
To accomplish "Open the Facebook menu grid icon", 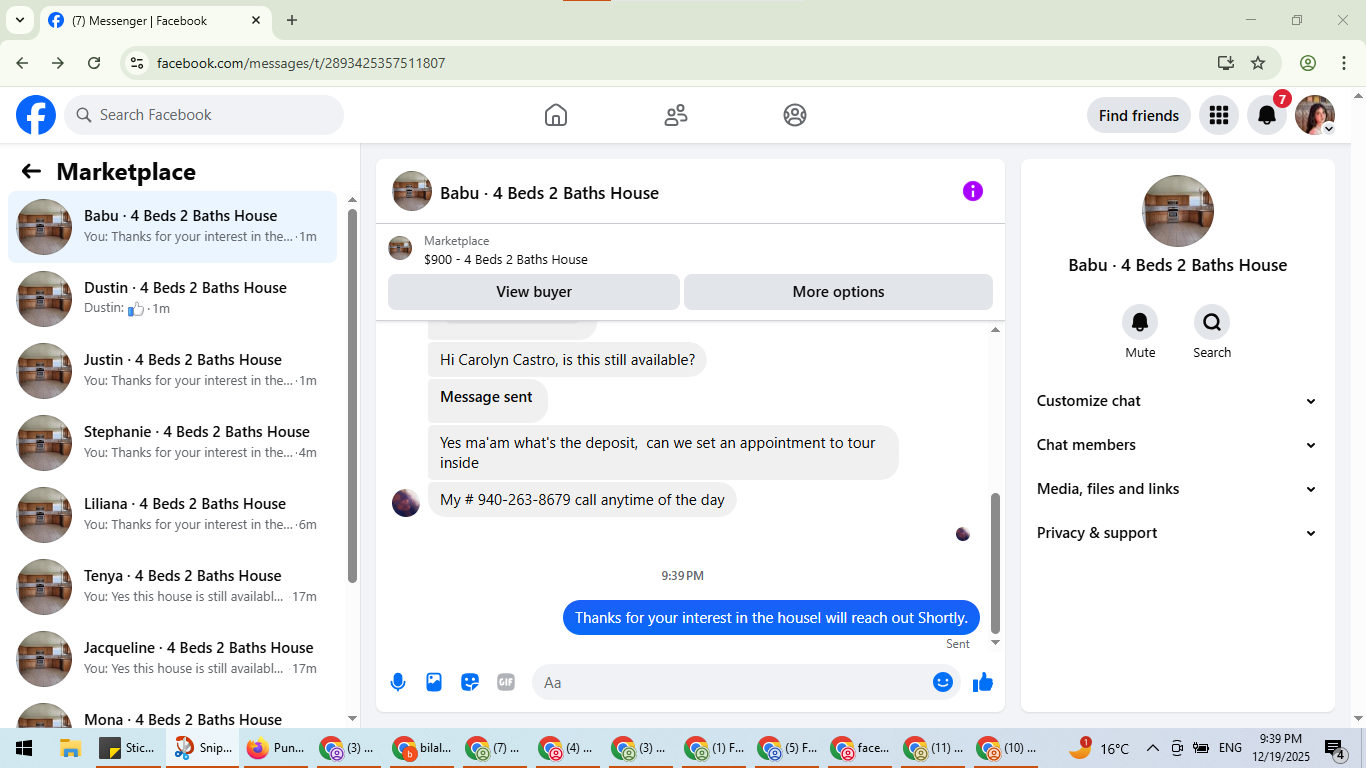I will point(1218,115).
